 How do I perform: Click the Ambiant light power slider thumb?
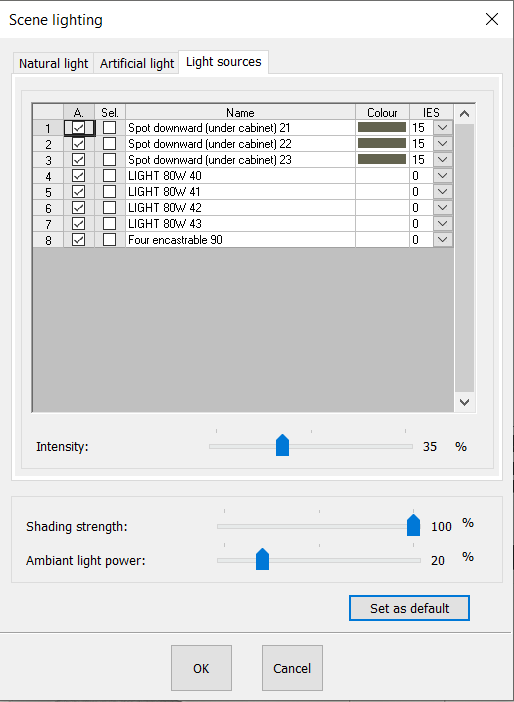click(x=262, y=559)
